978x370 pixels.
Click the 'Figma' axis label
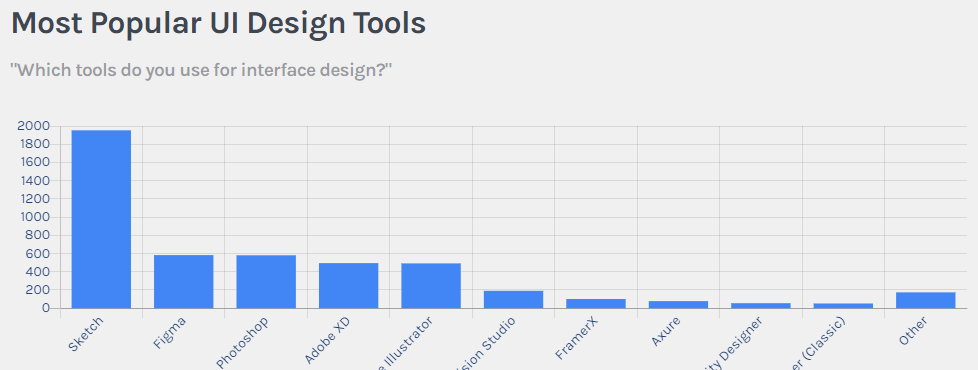169,333
